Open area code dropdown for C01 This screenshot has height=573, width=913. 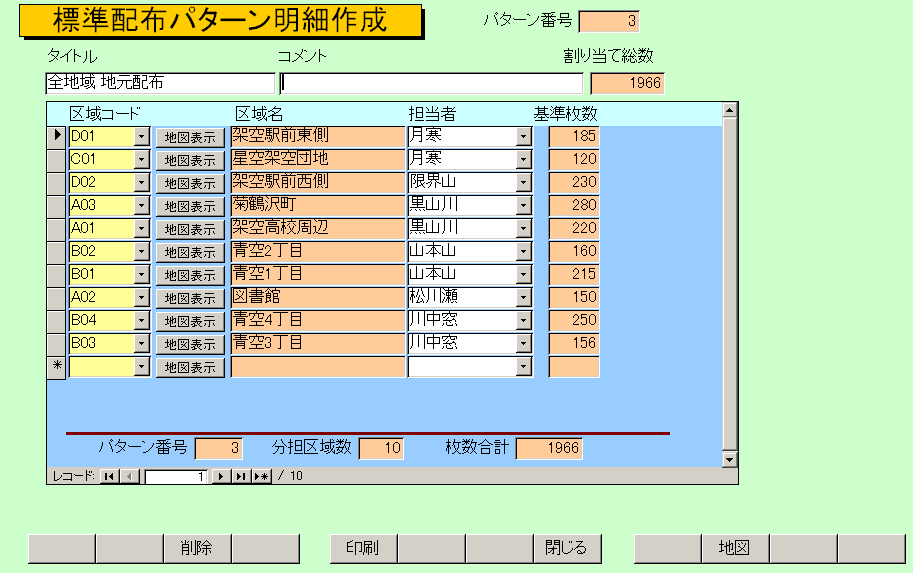[x=141, y=160]
